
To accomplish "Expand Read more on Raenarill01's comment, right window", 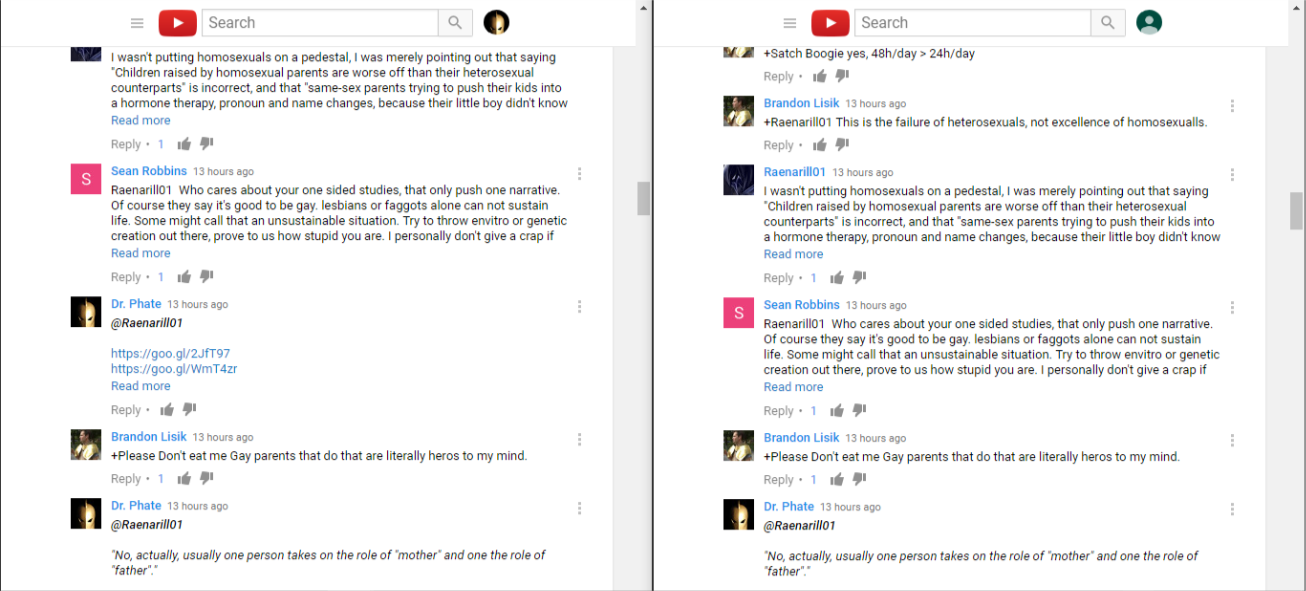I will 794,254.
